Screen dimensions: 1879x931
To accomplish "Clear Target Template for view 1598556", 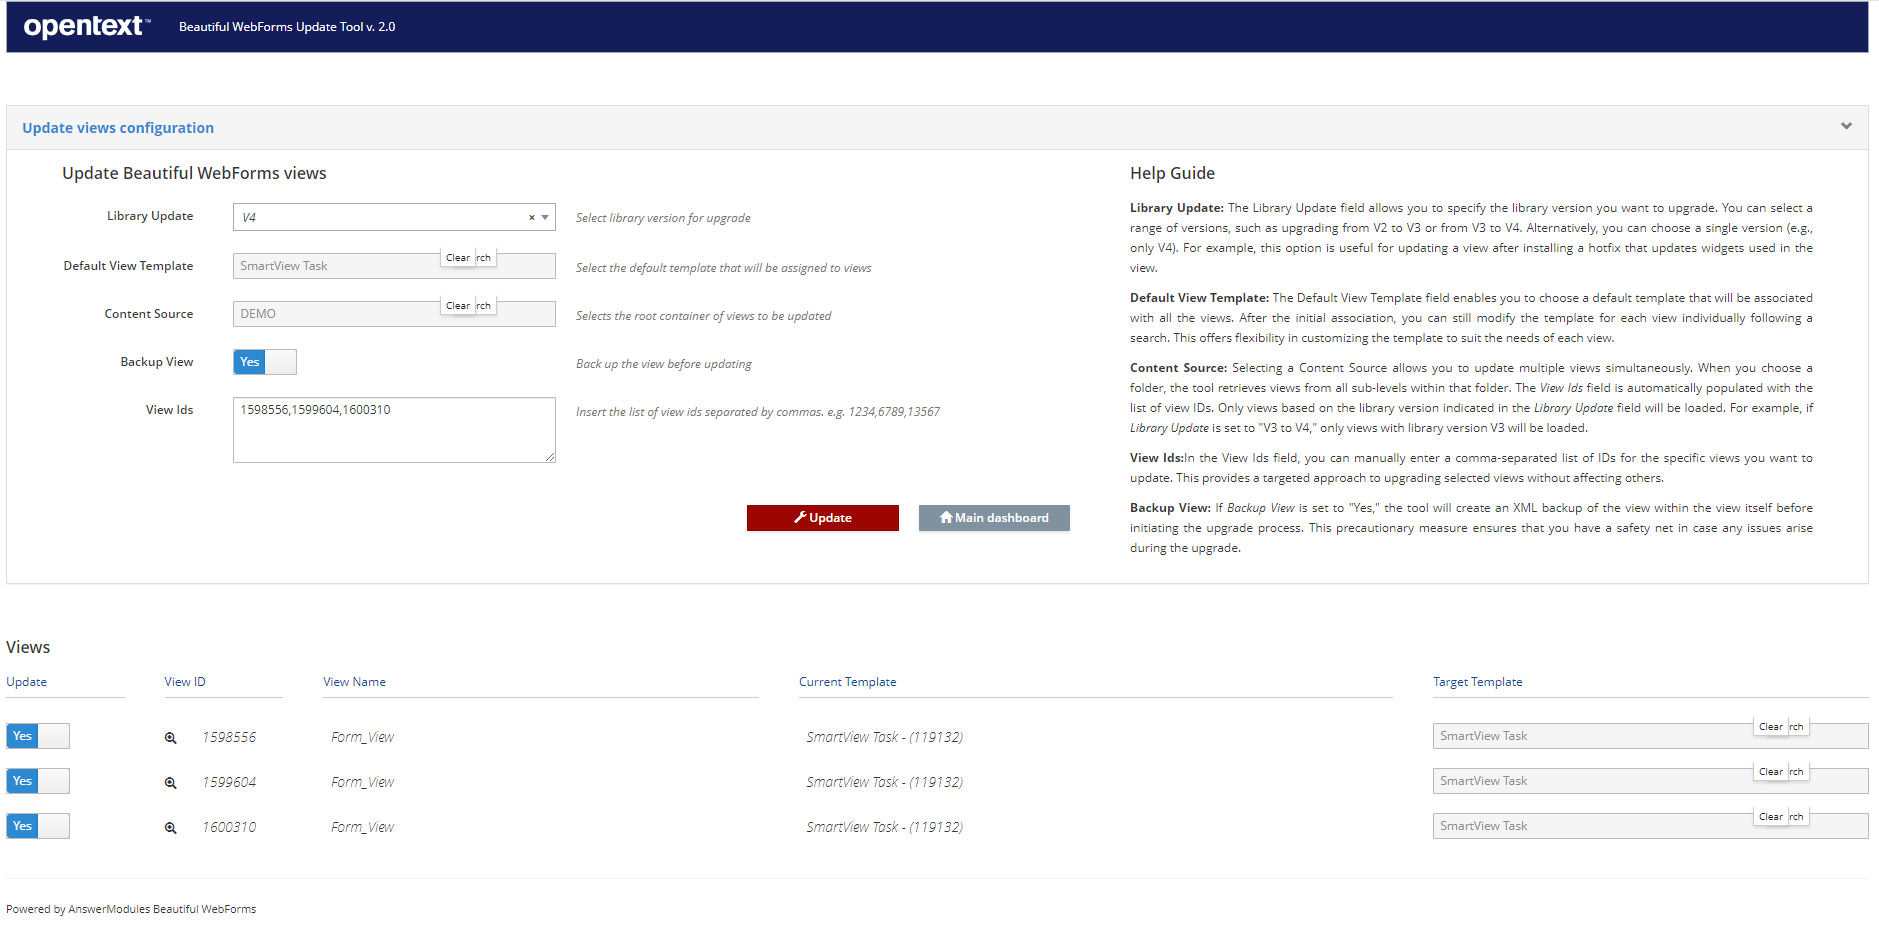I will click(x=1770, y=727).
